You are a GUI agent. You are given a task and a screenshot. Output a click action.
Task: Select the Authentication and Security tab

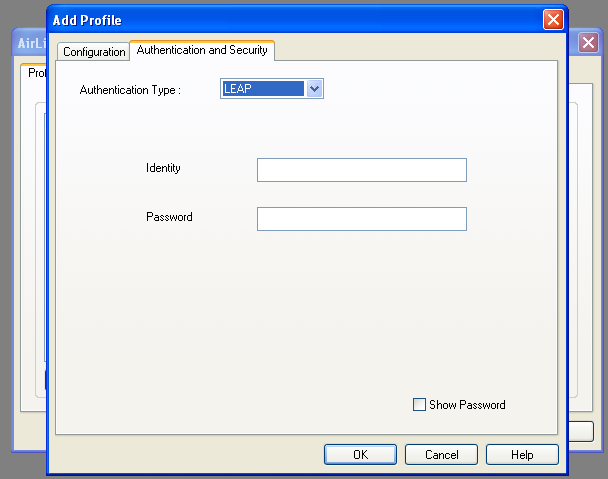202,50
